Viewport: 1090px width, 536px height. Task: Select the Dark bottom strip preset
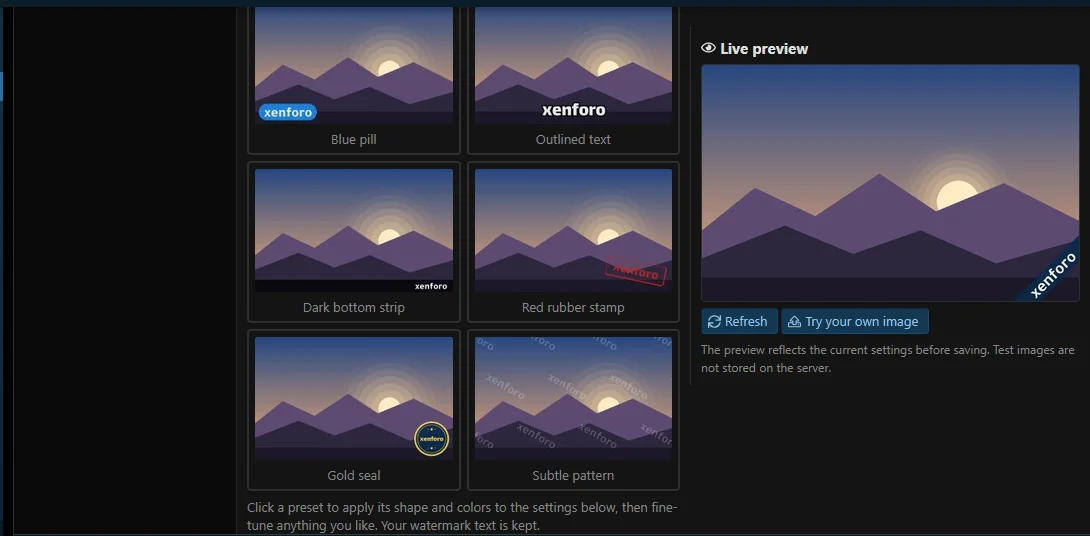pos(354,242)
